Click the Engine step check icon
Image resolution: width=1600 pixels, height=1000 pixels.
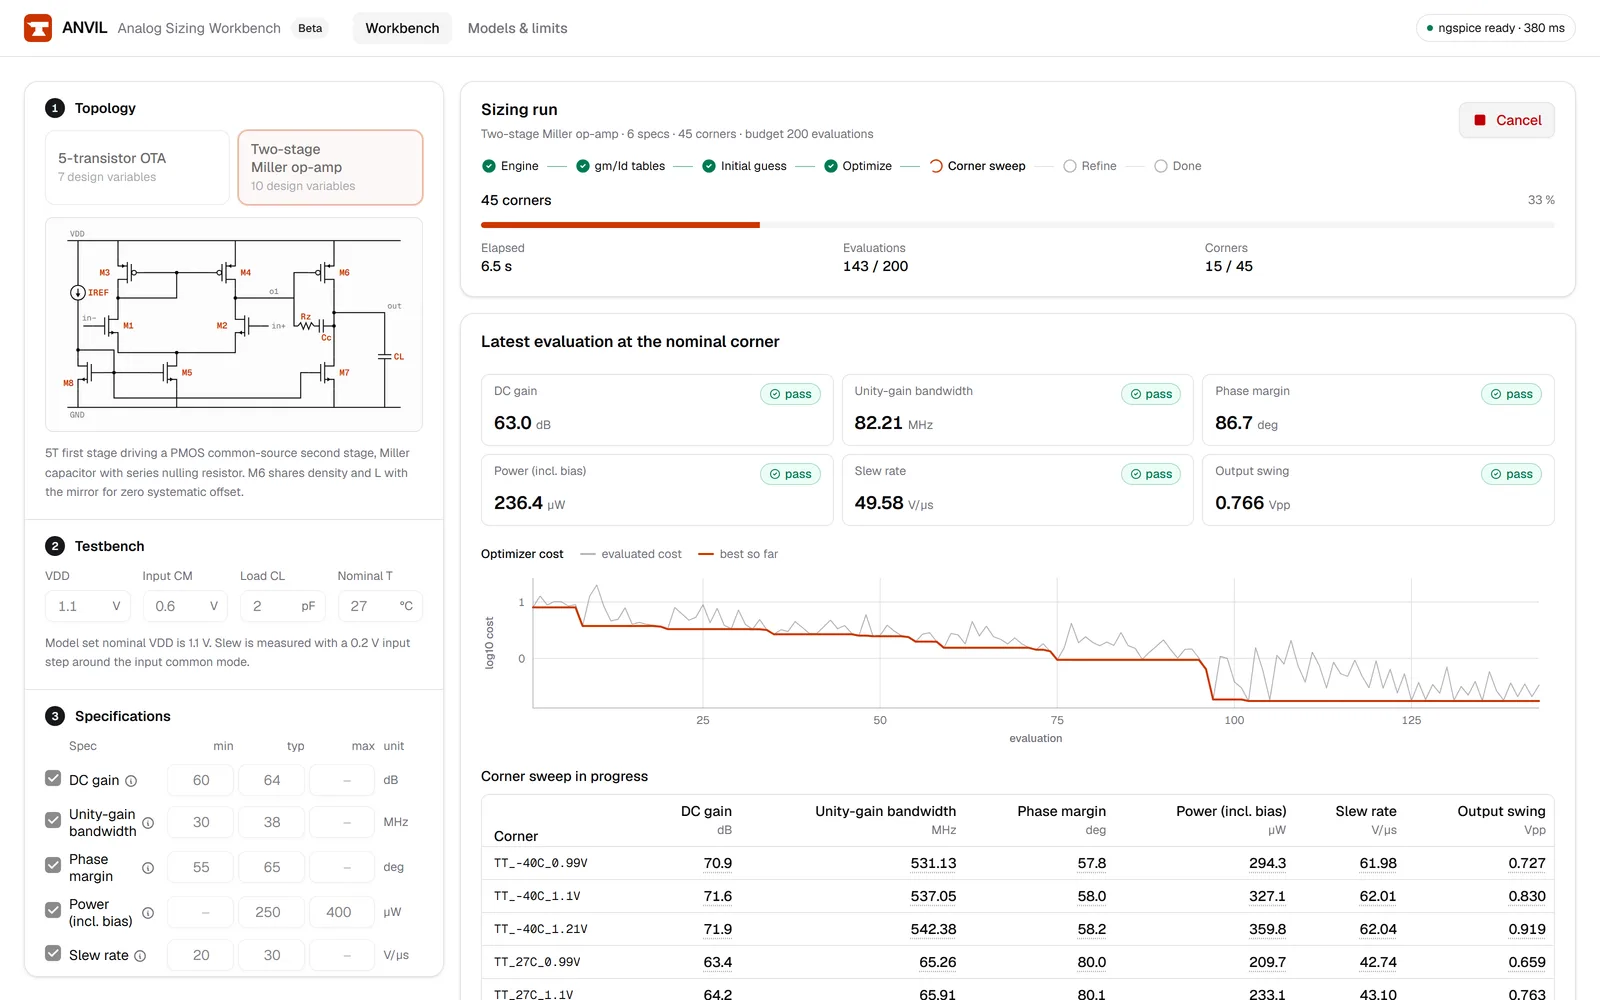[489, 166]
